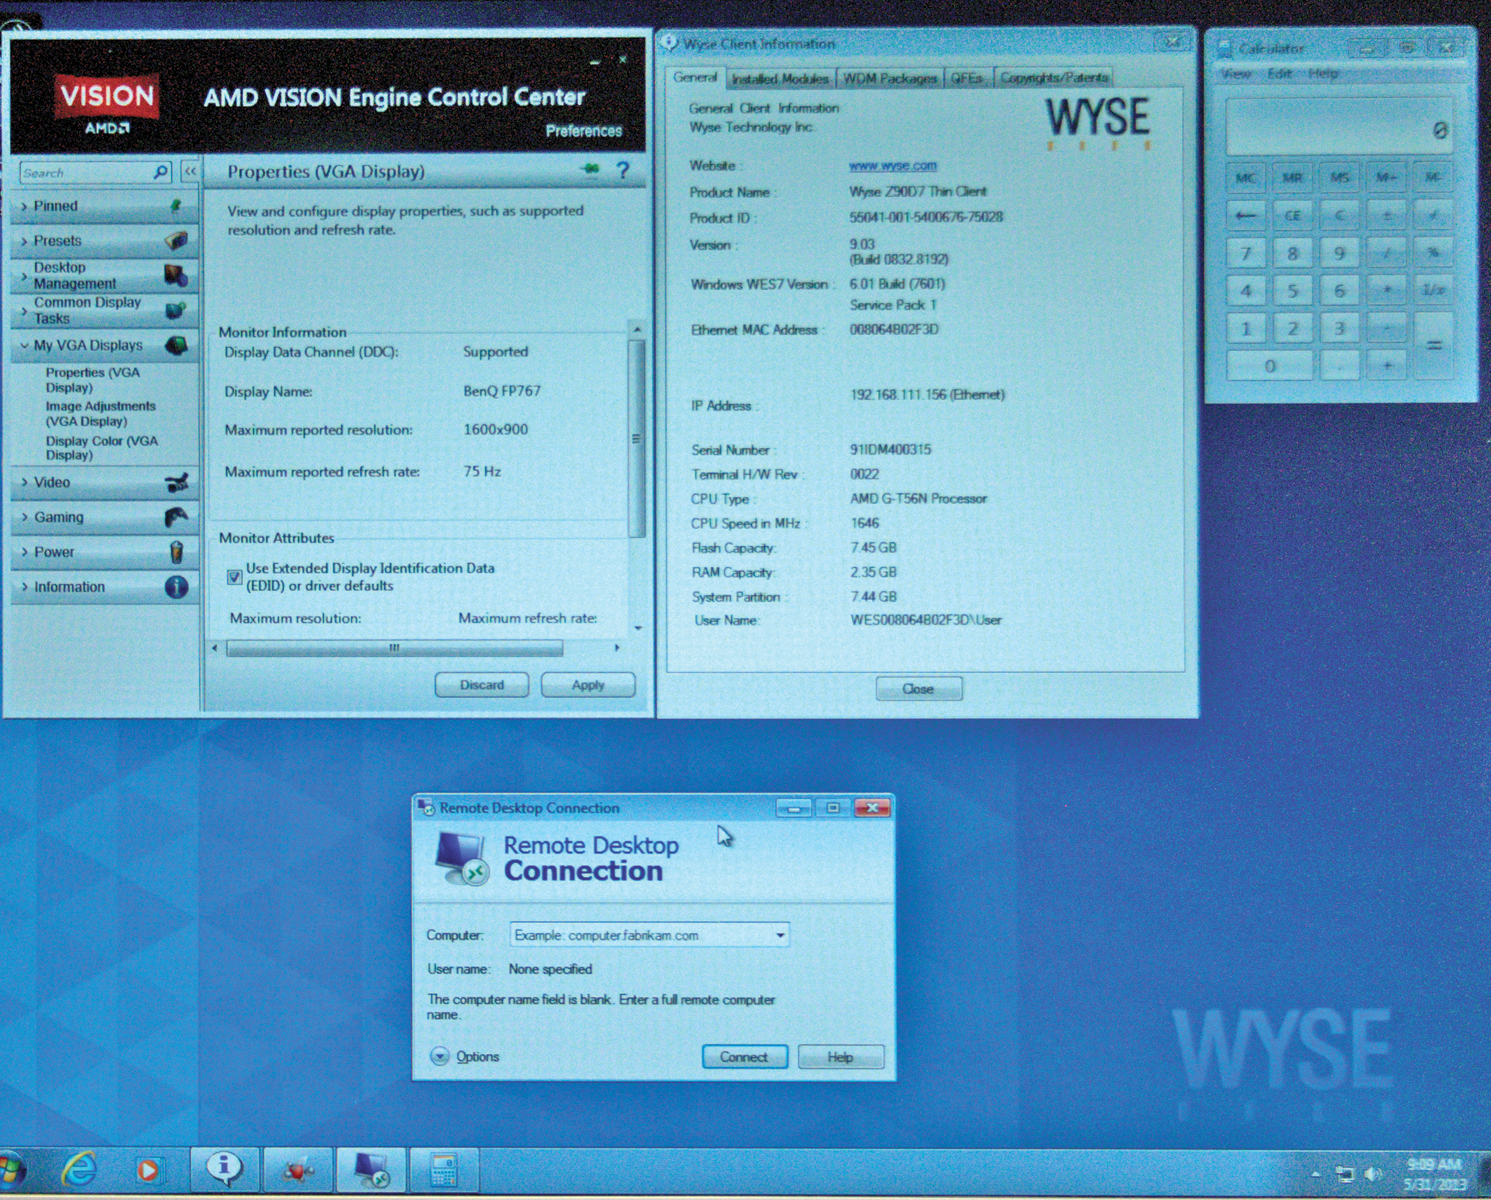Click the Presets section icon
1491x1200 pixels.
(x=178, y=240)
